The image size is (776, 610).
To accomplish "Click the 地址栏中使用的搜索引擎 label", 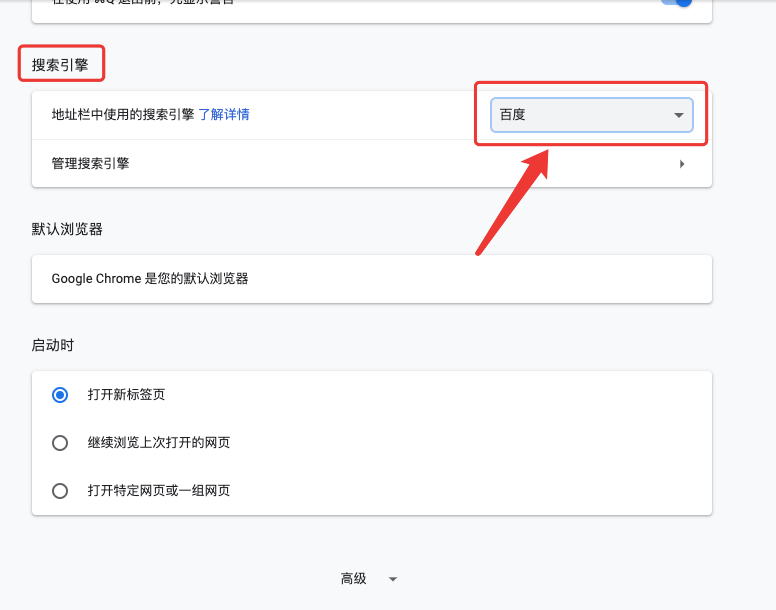I will coord(123,115).
